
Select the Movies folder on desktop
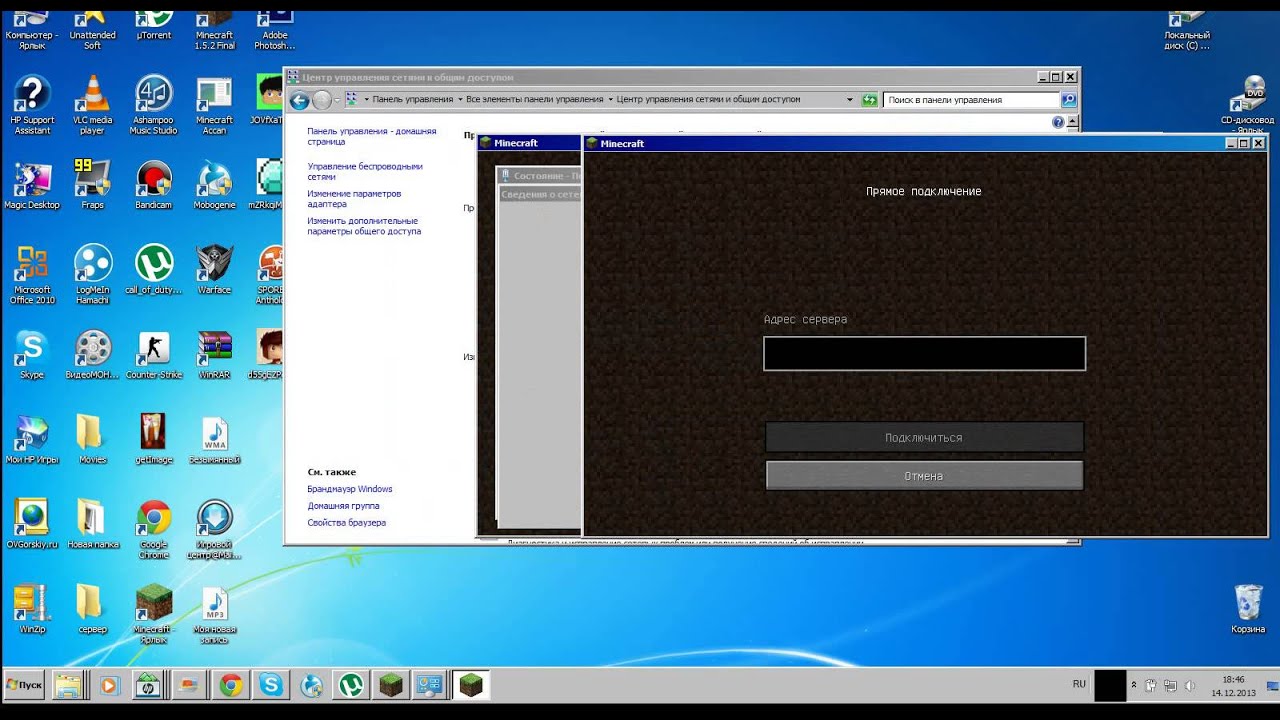click(x=92, y=440)
